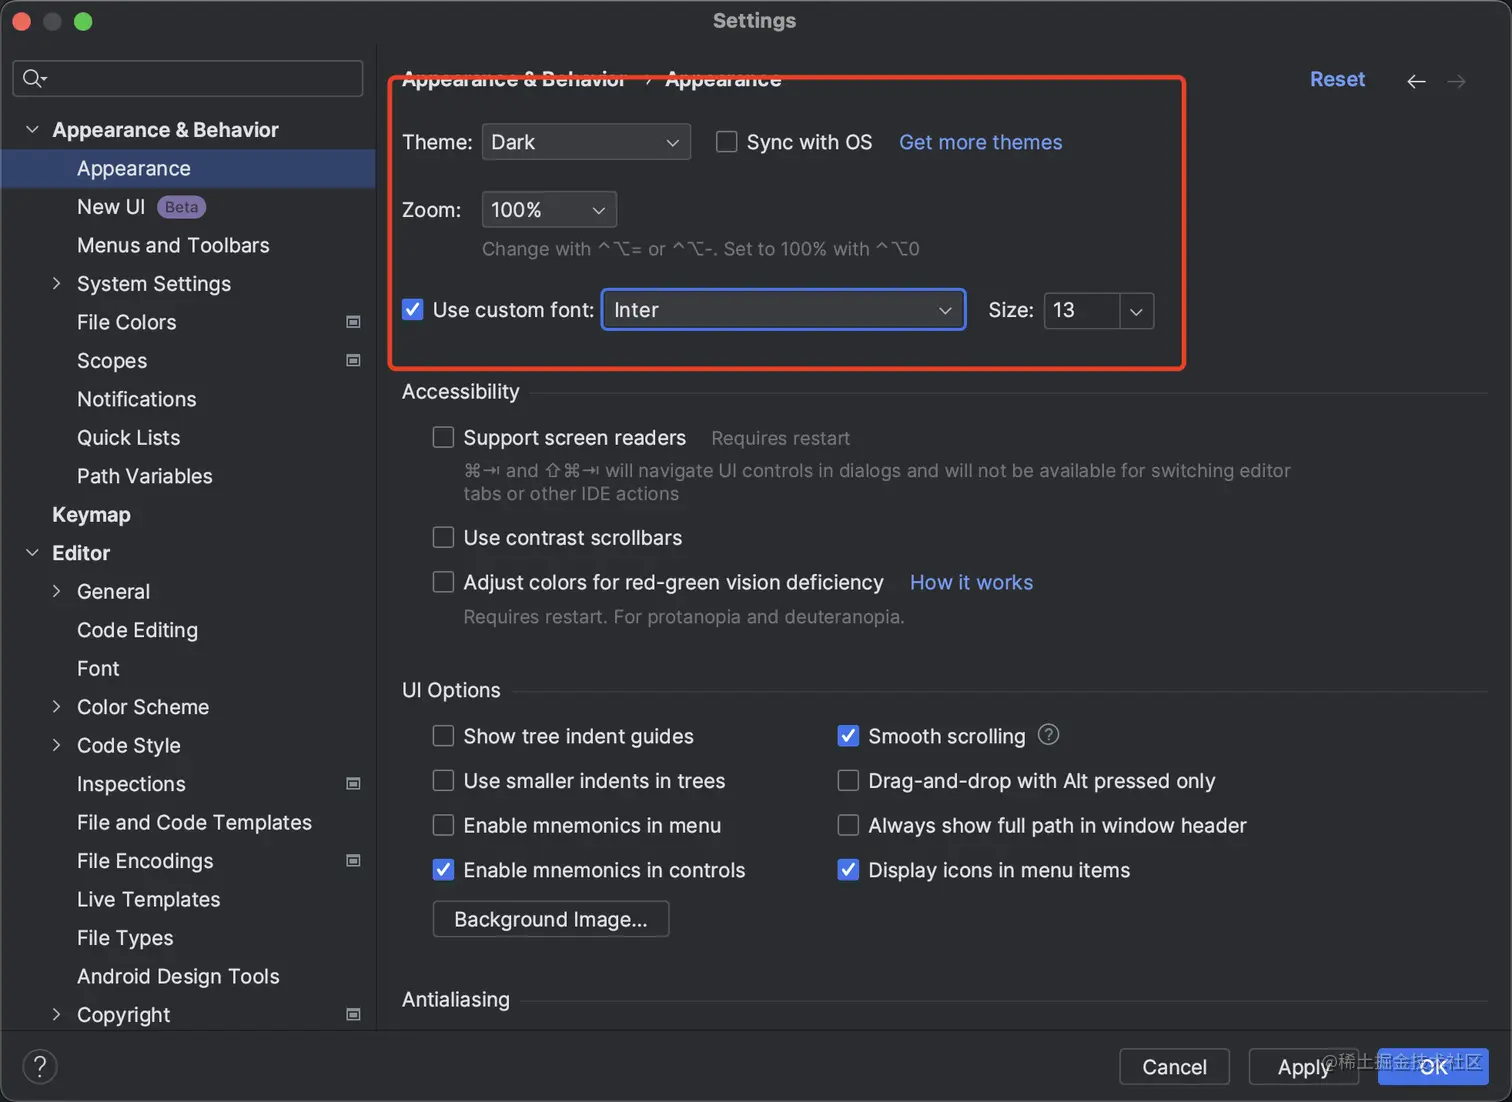Image resolution: width=1512 pixels, height=1102 pixels.
Task: Click the forward arrow navigation icon
Action: coord(1456,81)
